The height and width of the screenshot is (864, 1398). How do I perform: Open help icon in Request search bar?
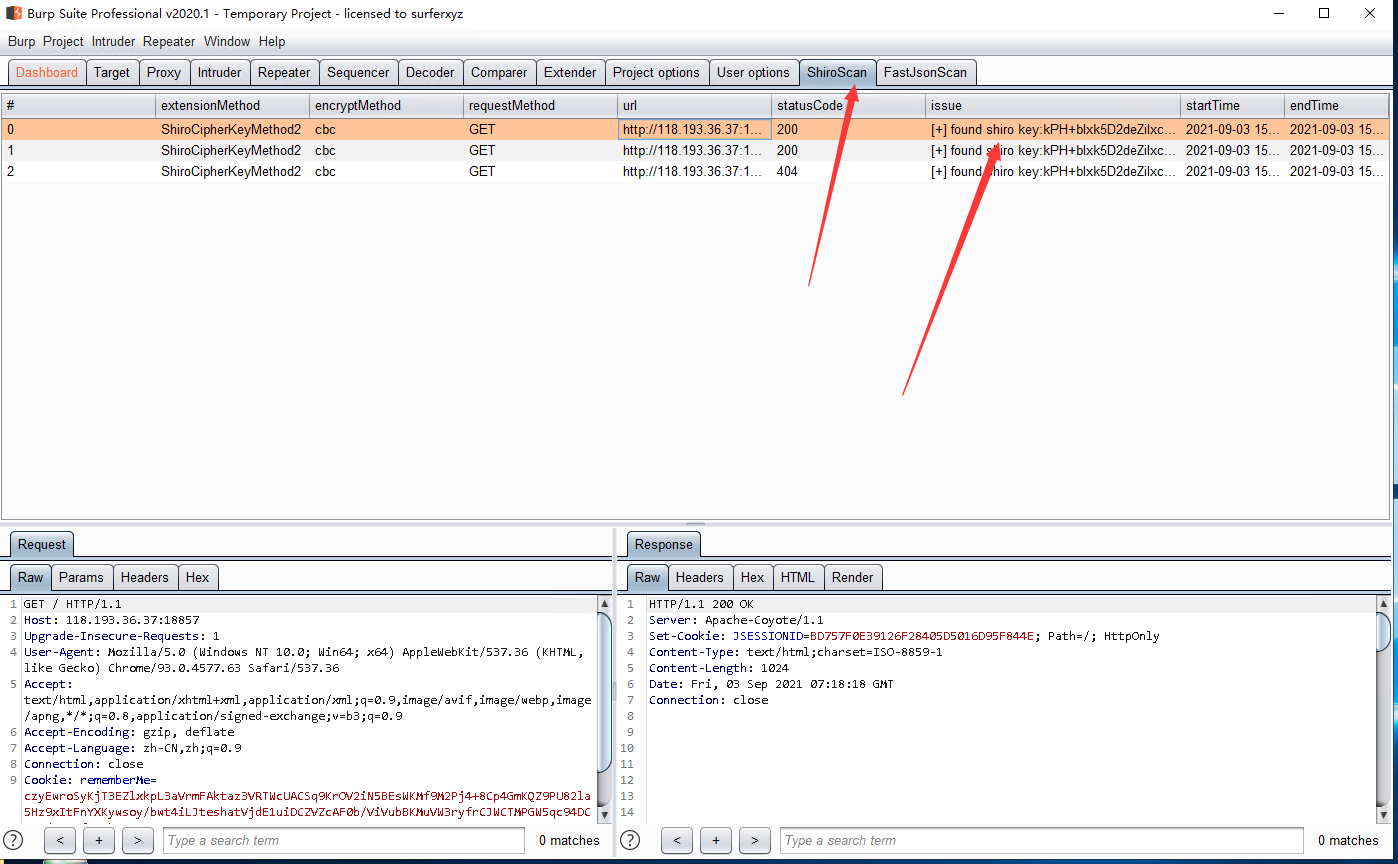point(13,840)
